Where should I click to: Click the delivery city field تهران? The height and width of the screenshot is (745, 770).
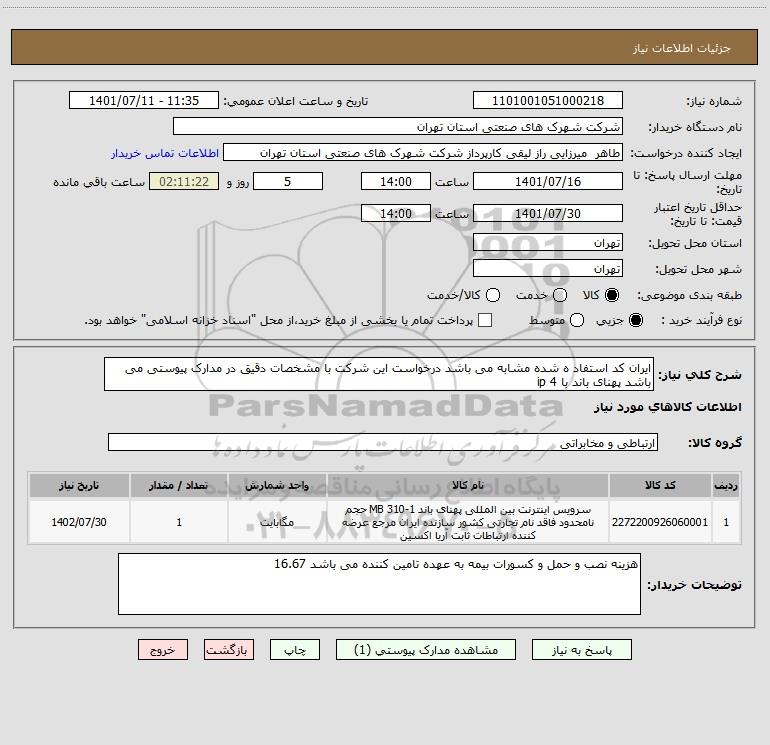coord(548,269)
